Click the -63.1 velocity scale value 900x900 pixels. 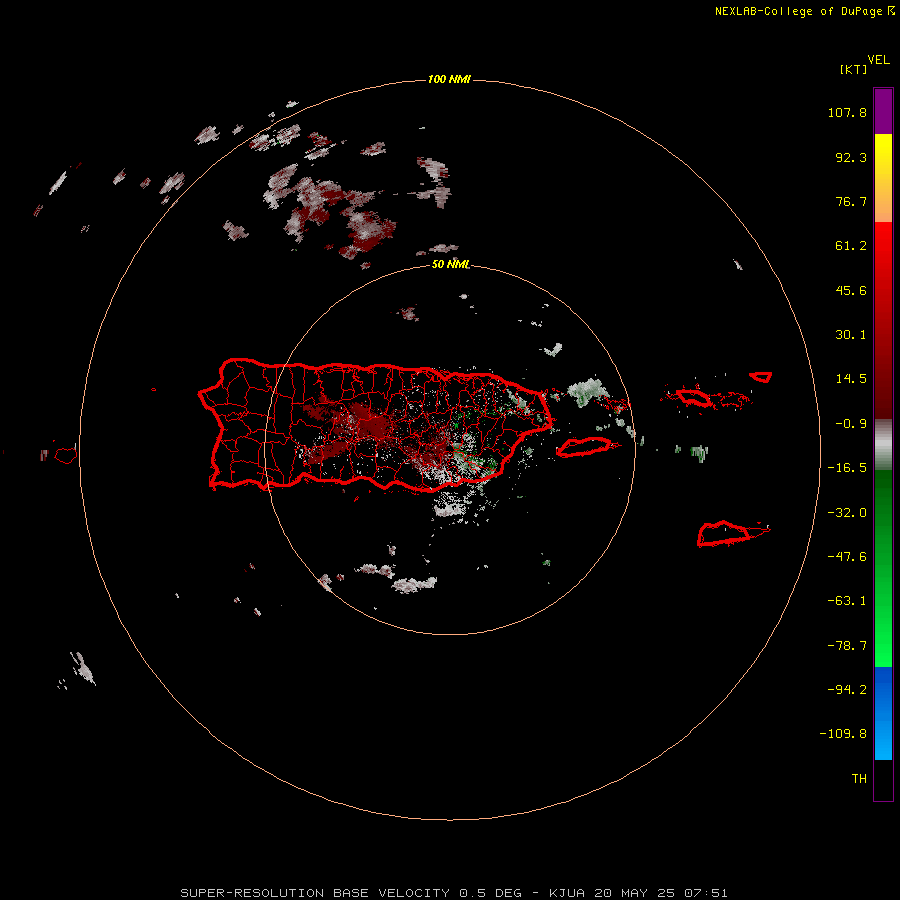[x=847, y=601]
